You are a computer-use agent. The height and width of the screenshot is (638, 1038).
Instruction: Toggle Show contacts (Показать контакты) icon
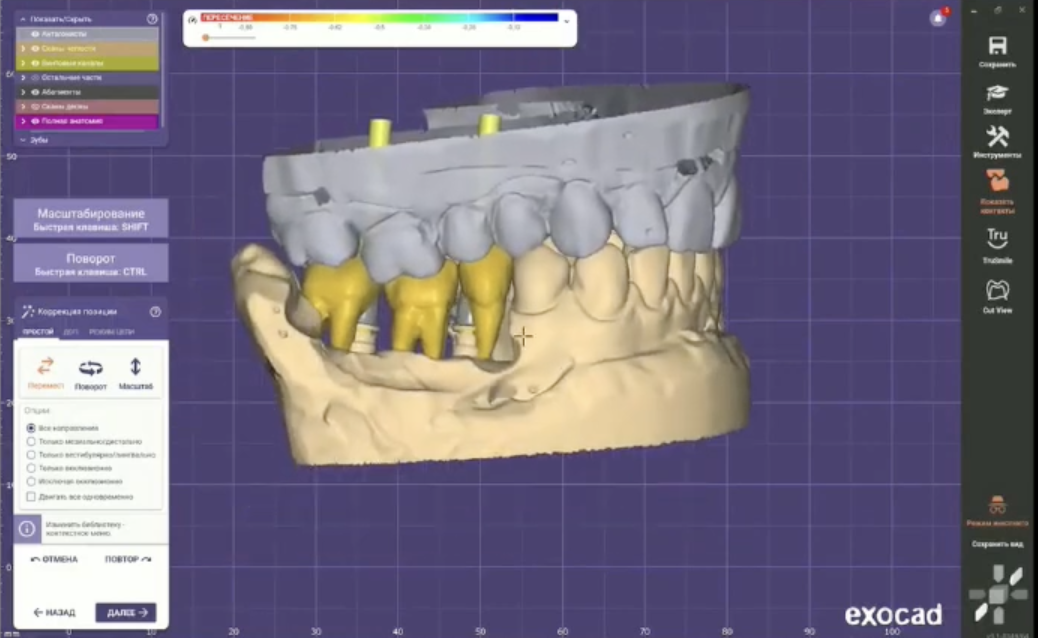click(x=997, y=181)
